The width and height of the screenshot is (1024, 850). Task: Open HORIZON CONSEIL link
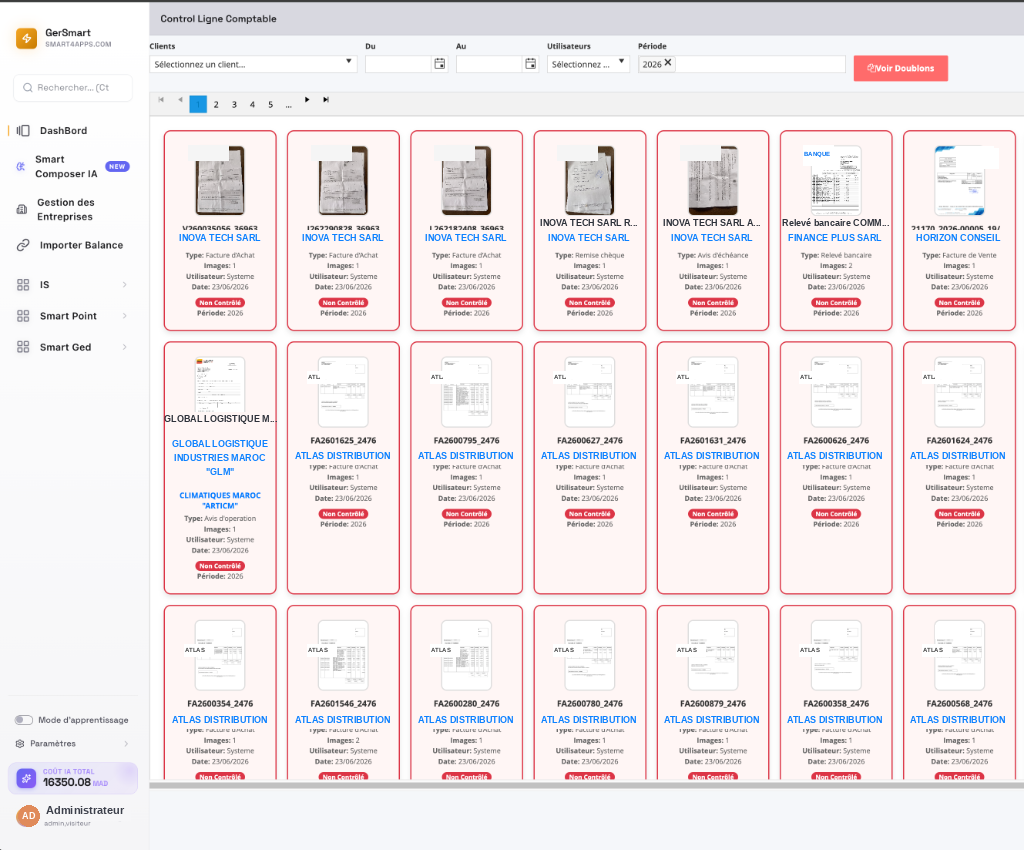pos(957,238)
